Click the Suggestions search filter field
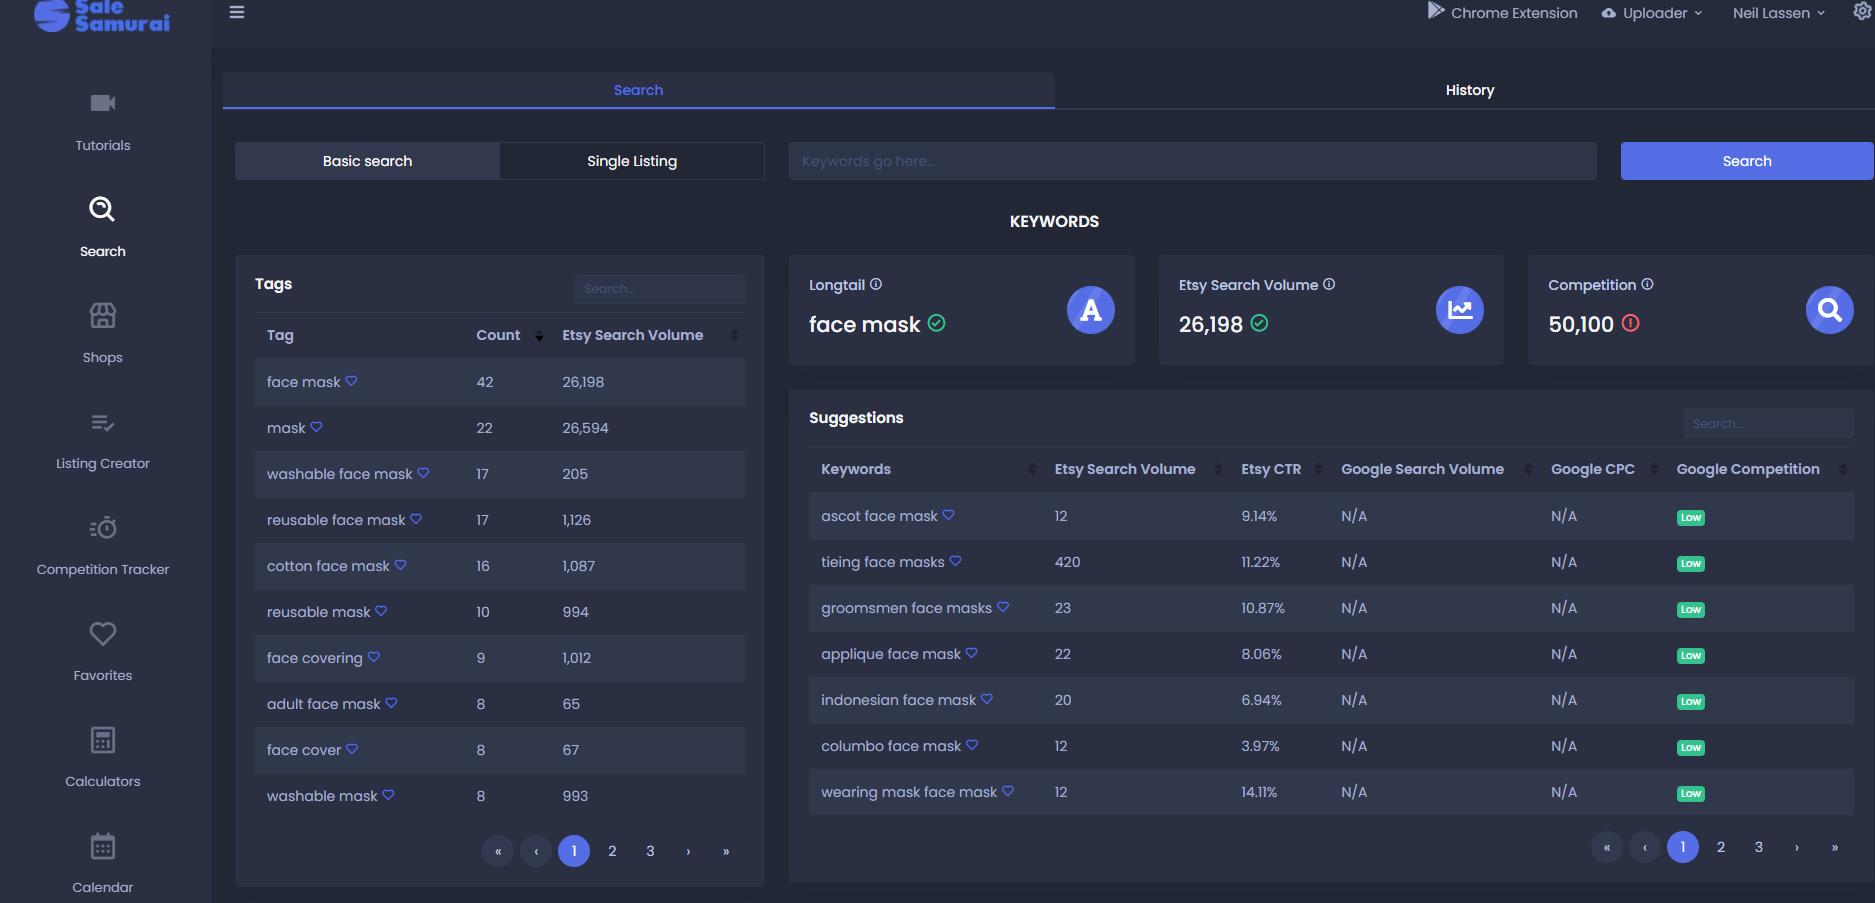 [x=1768, y=423]
